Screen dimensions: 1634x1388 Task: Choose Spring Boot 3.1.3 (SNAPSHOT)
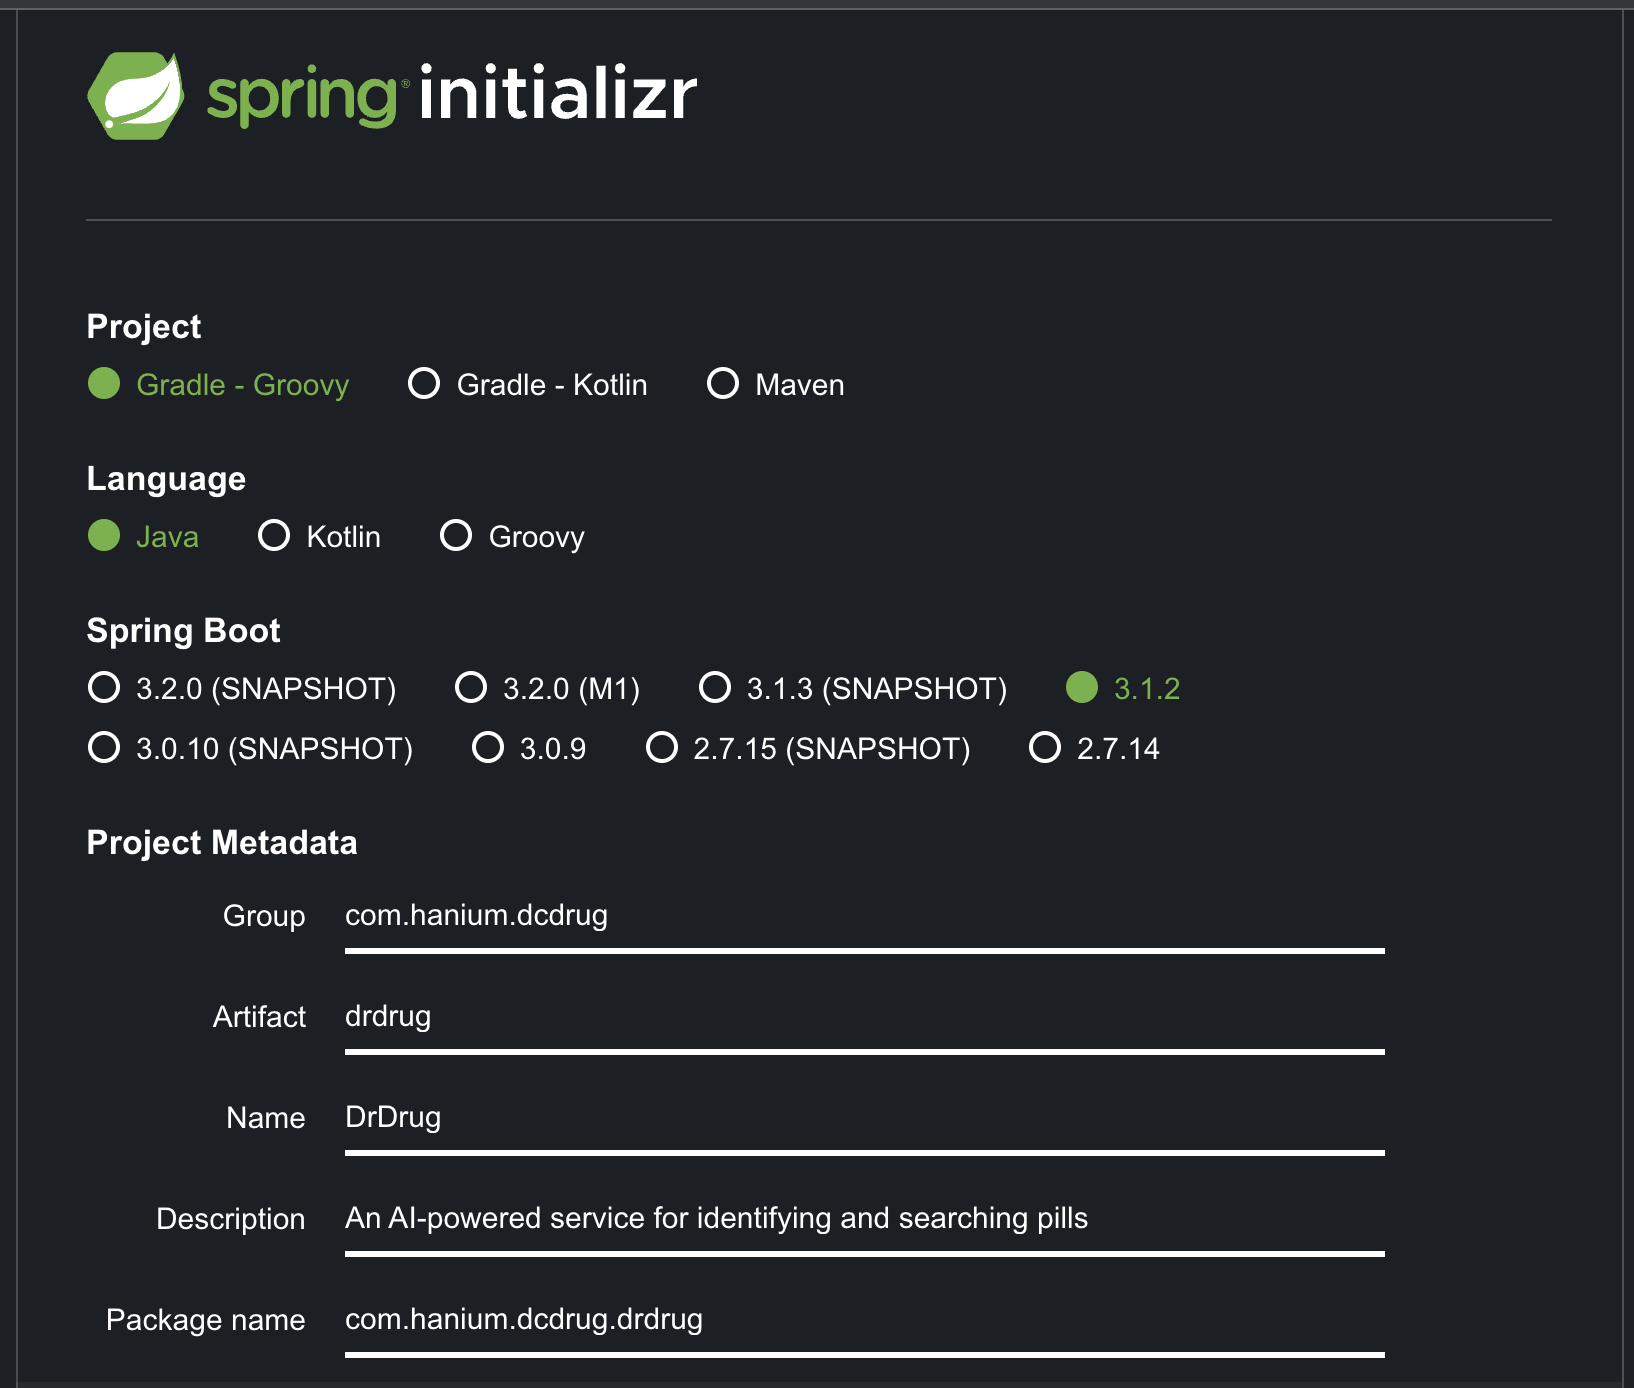point(853,688)
